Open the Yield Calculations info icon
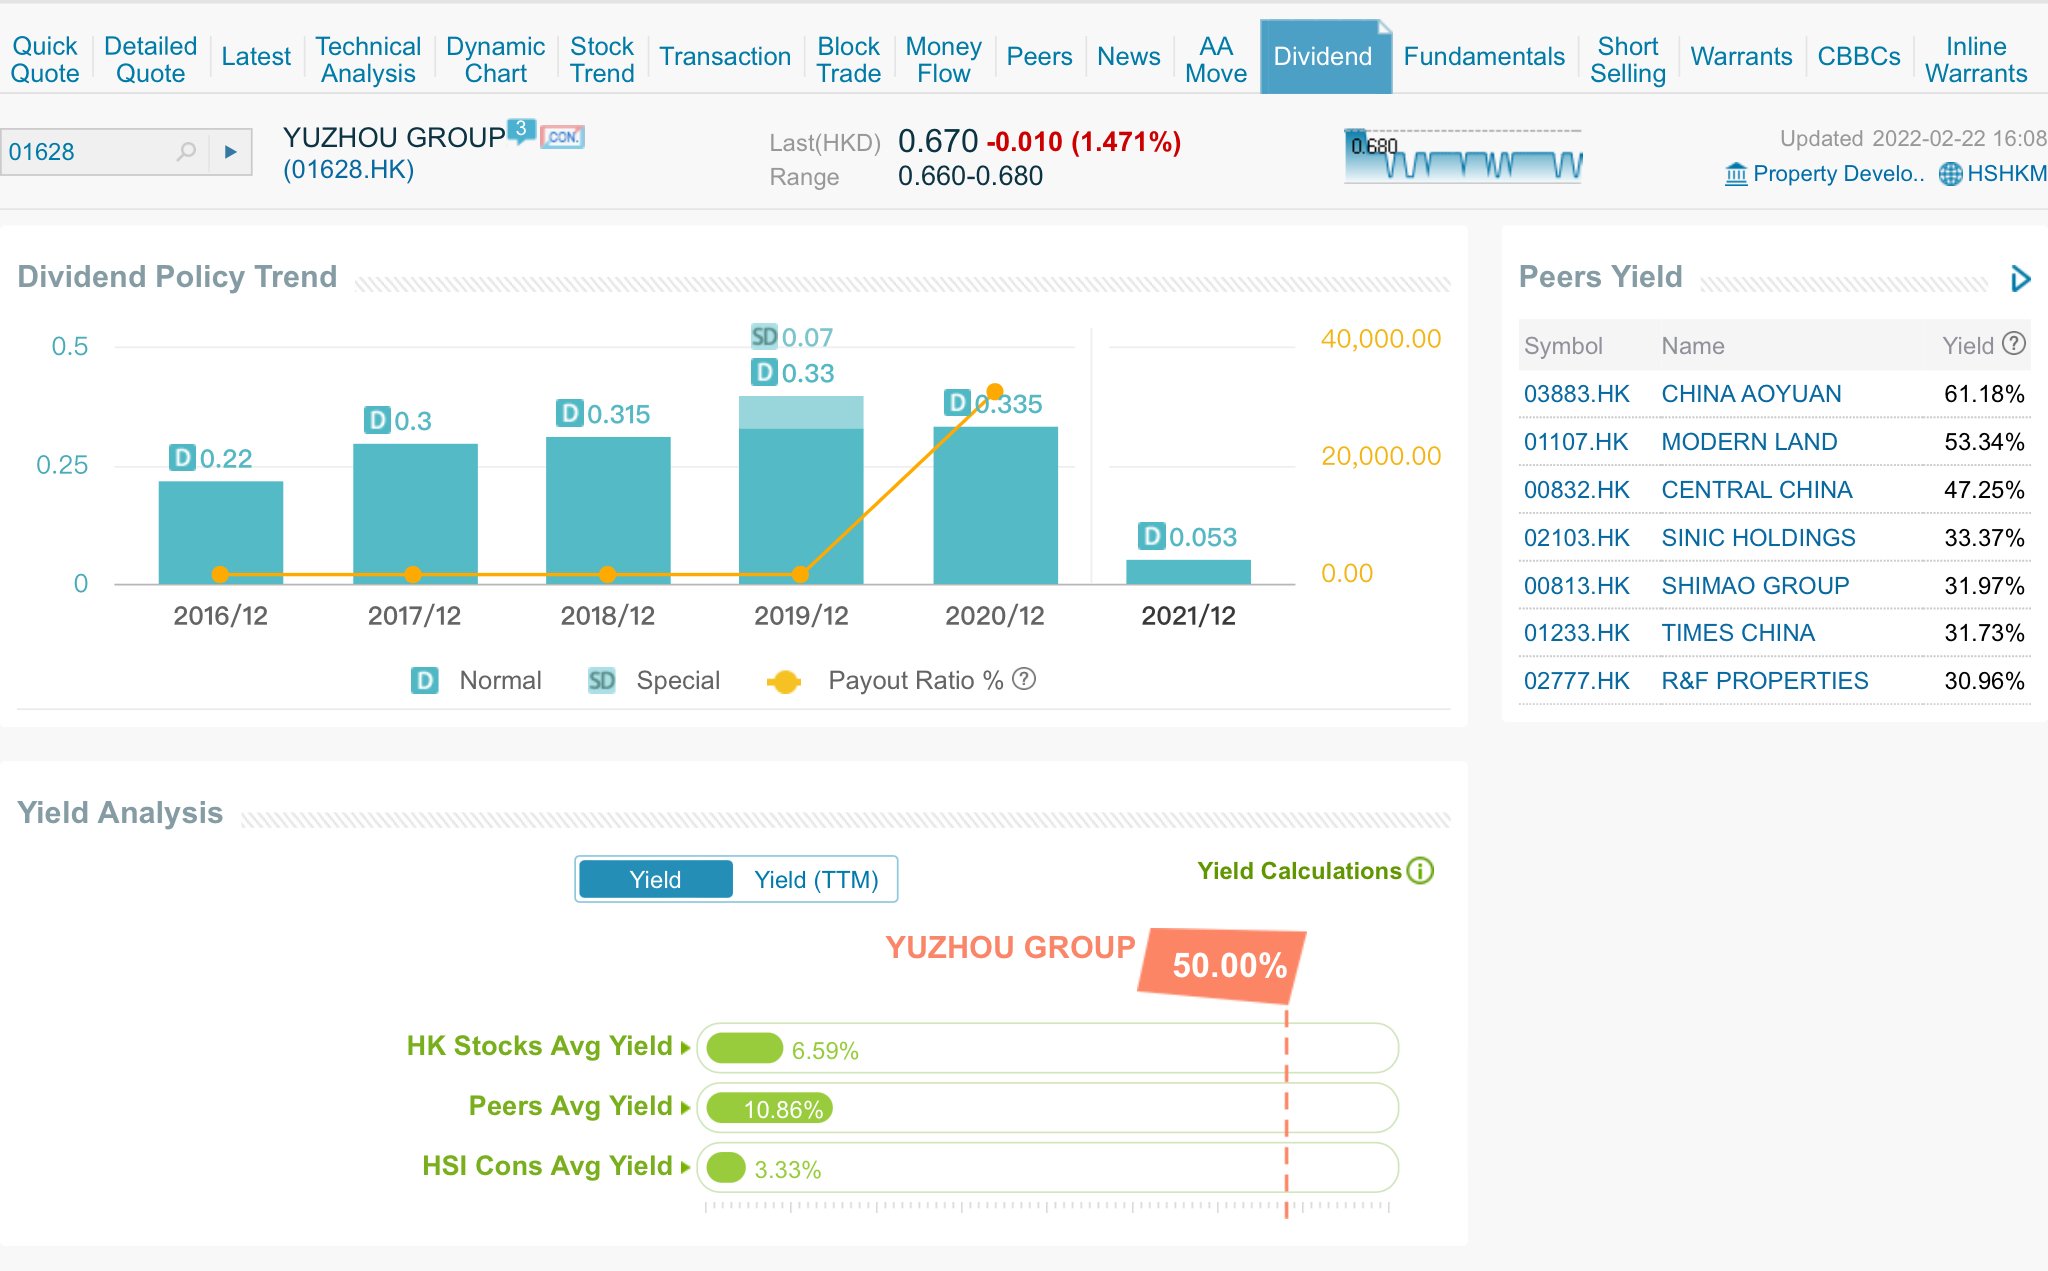Screen dimensions: 2048x1271 pos(1420,871)
